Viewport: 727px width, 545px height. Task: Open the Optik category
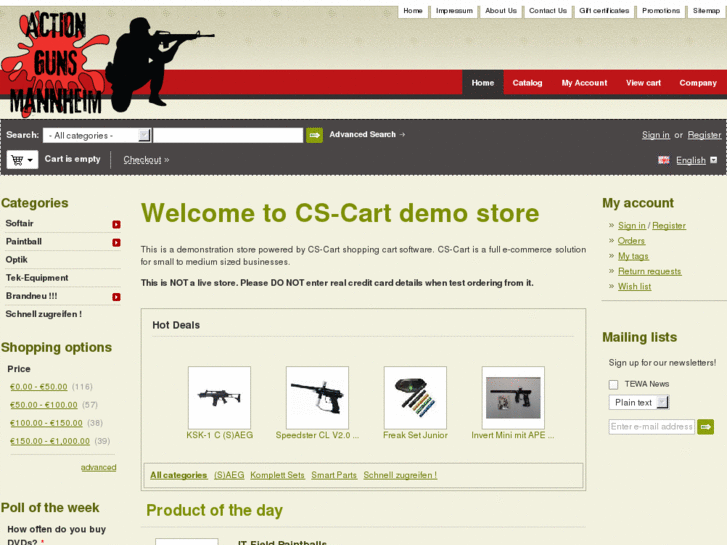pyautogui.click(x=17, y=260)
